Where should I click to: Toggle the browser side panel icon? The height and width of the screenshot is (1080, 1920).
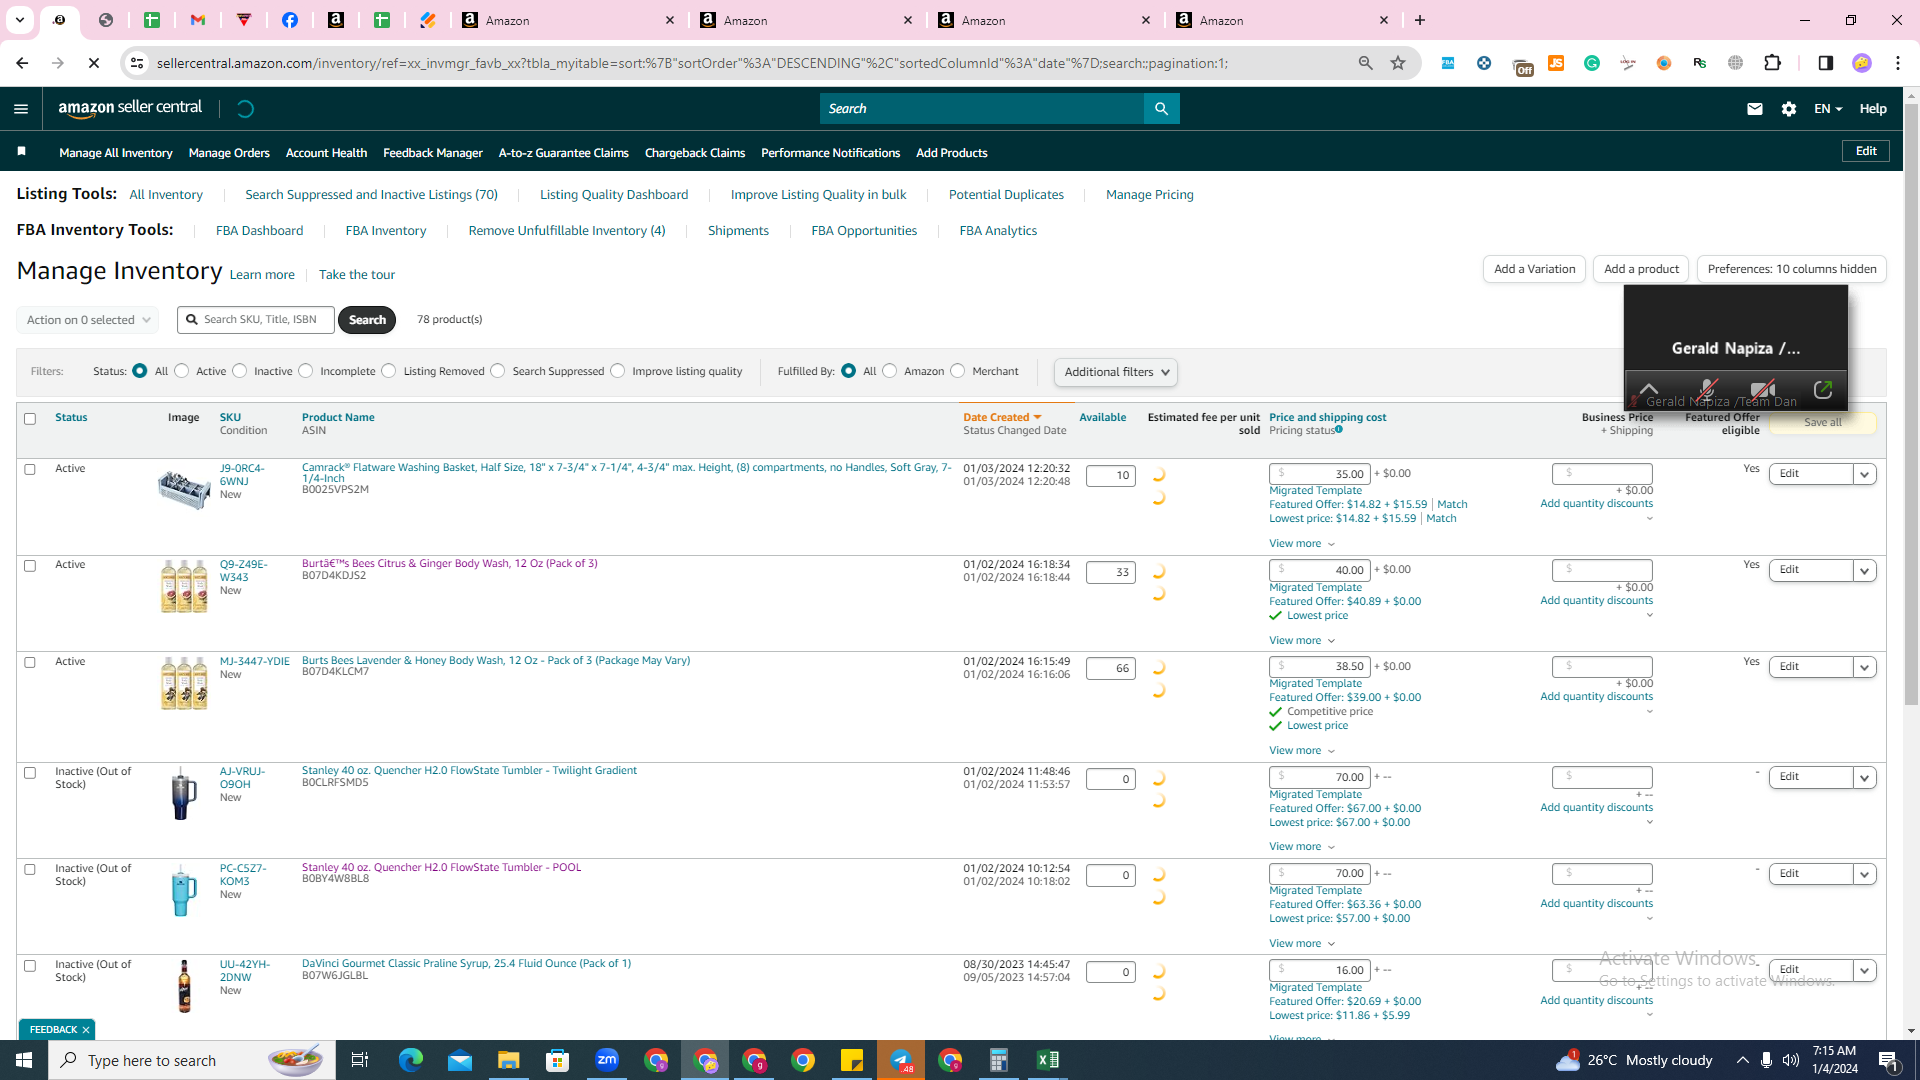[x=1826, y=63]
